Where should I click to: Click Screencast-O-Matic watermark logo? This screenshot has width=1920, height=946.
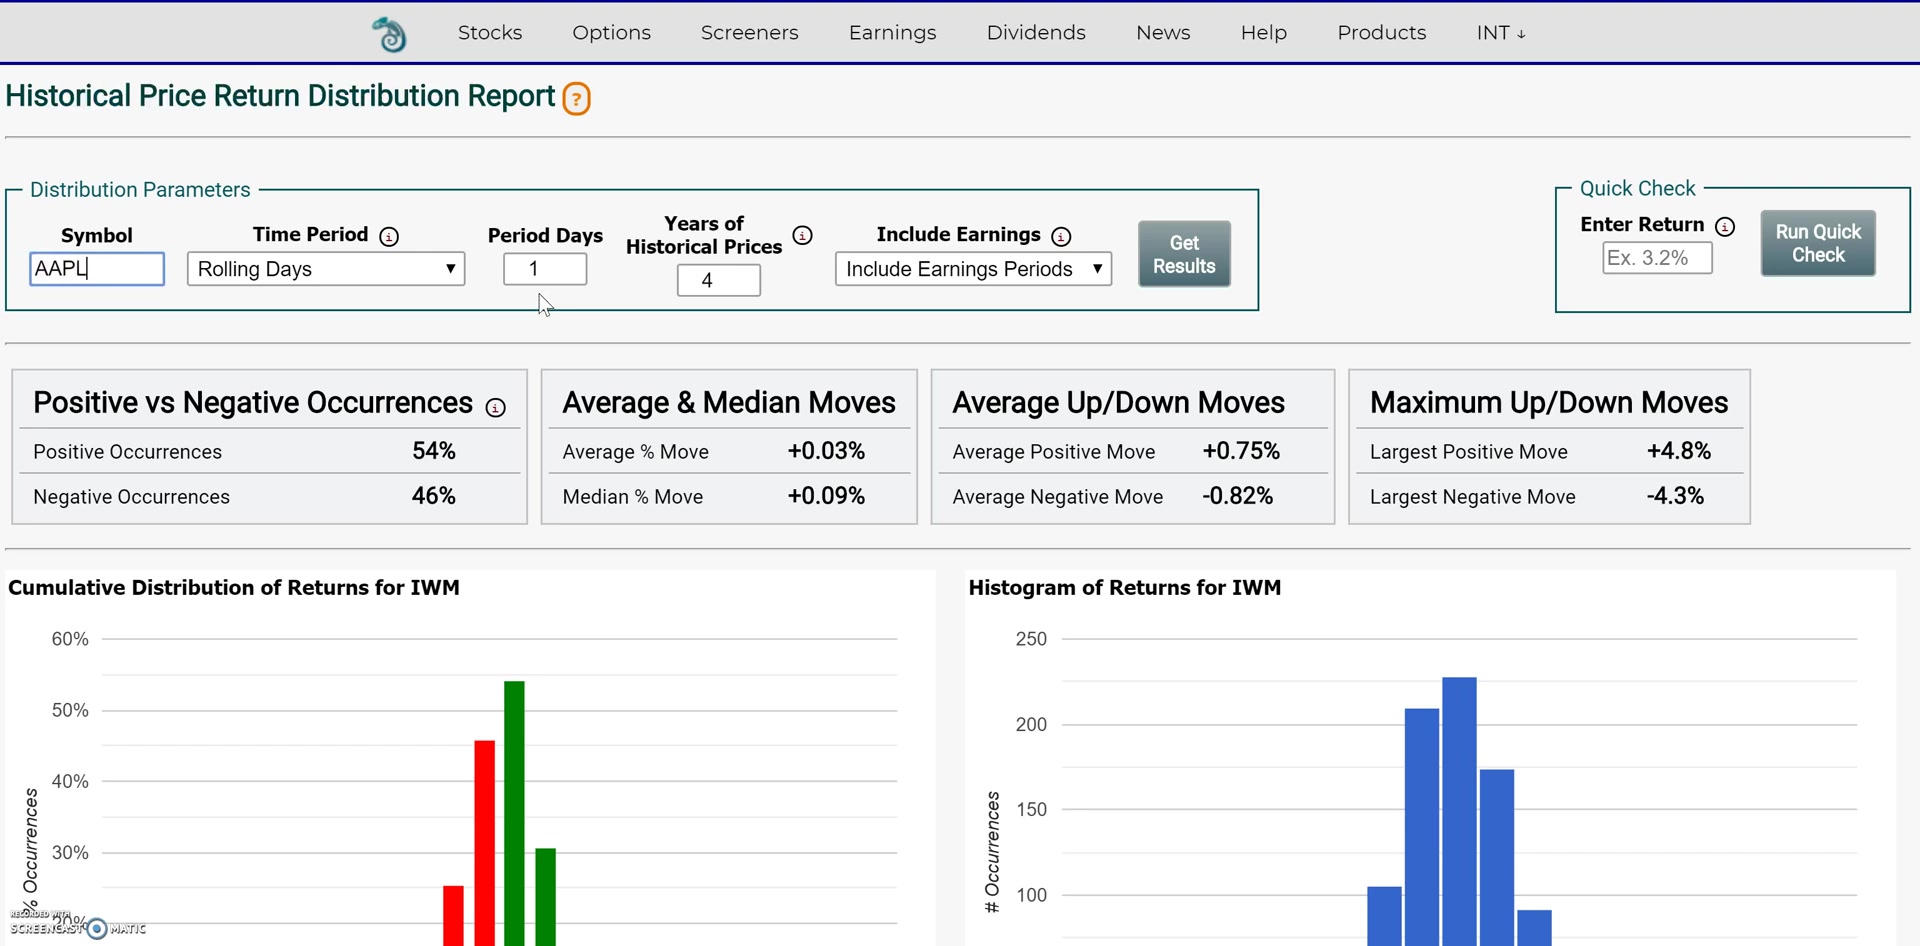coord(96,928)
